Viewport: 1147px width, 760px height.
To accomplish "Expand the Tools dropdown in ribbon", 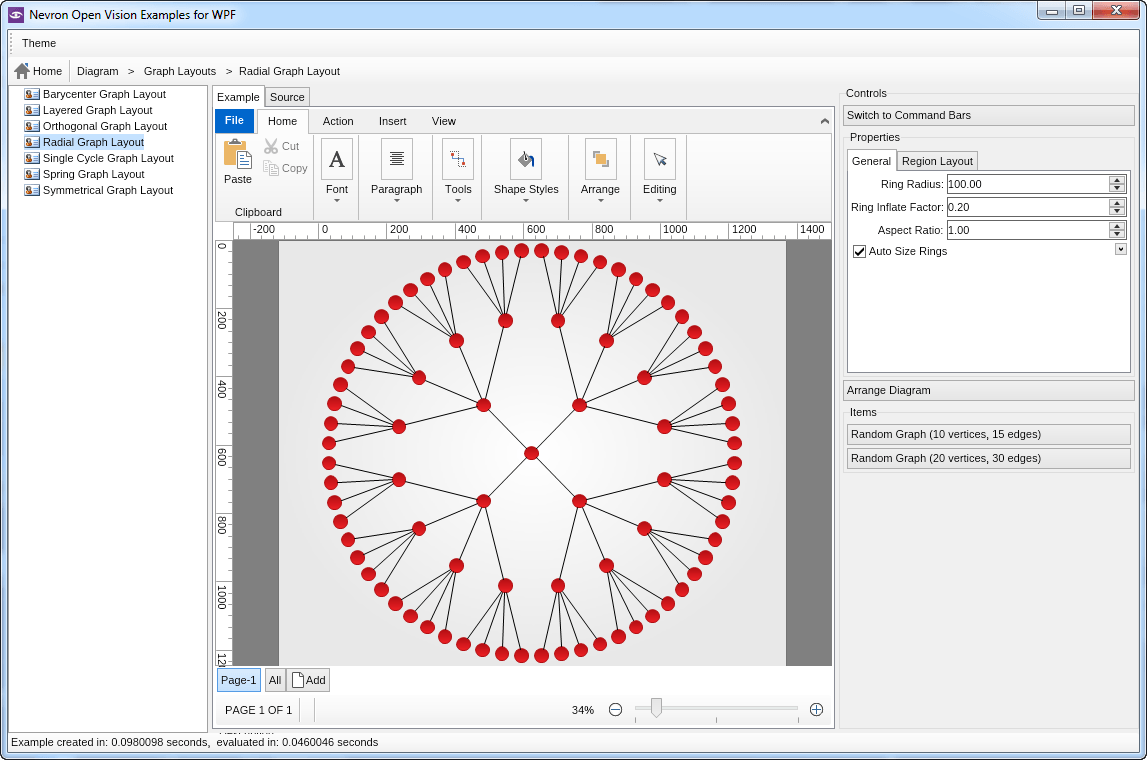I will point(458,199).
